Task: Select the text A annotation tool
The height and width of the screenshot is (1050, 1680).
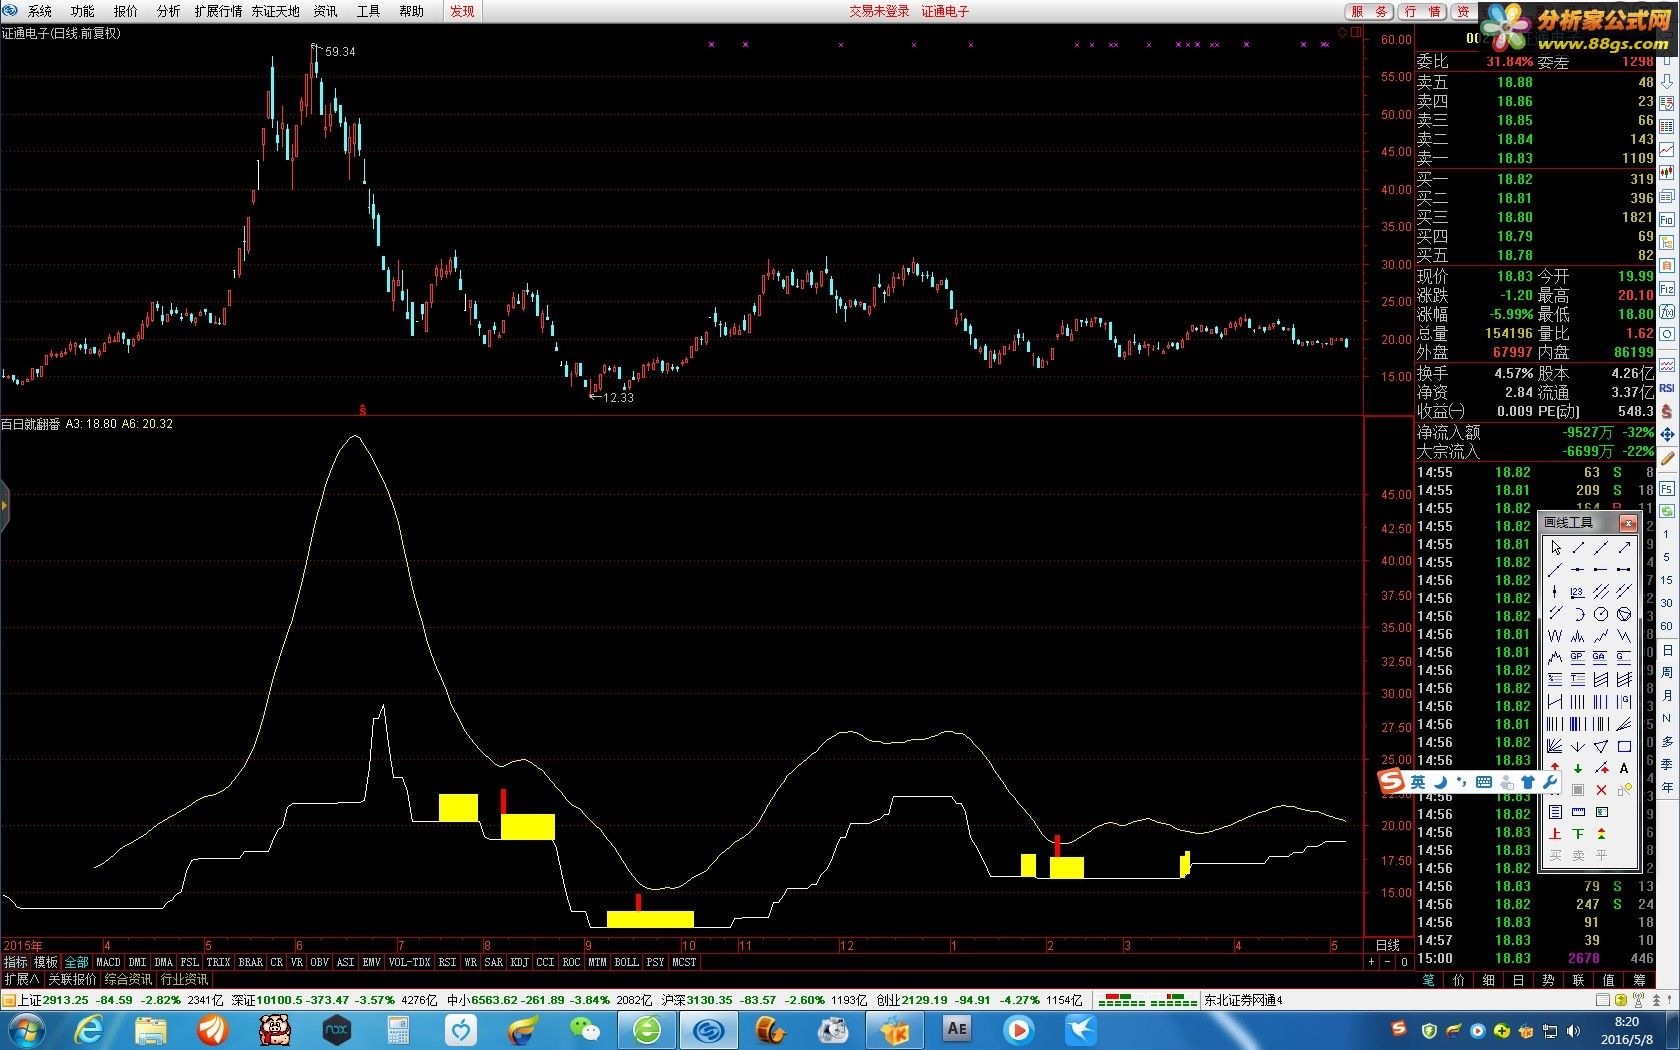Action: (x=1624, y=768)
